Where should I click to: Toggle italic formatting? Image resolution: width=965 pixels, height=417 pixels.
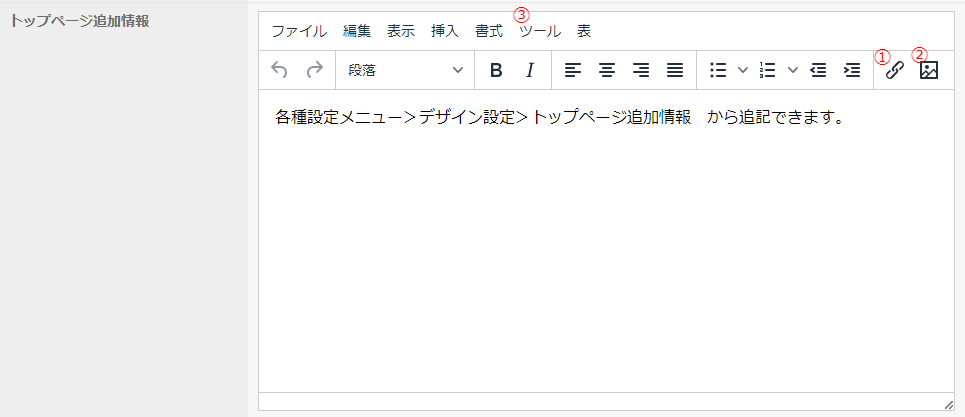click(530, 70)
